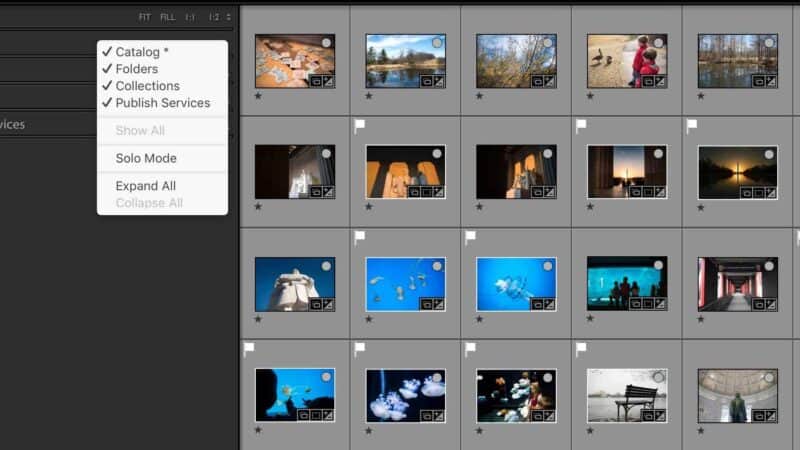Set star rating under dark Lincoln statue photo
This screenshot has height=450, width=800.
coord(258,207)
